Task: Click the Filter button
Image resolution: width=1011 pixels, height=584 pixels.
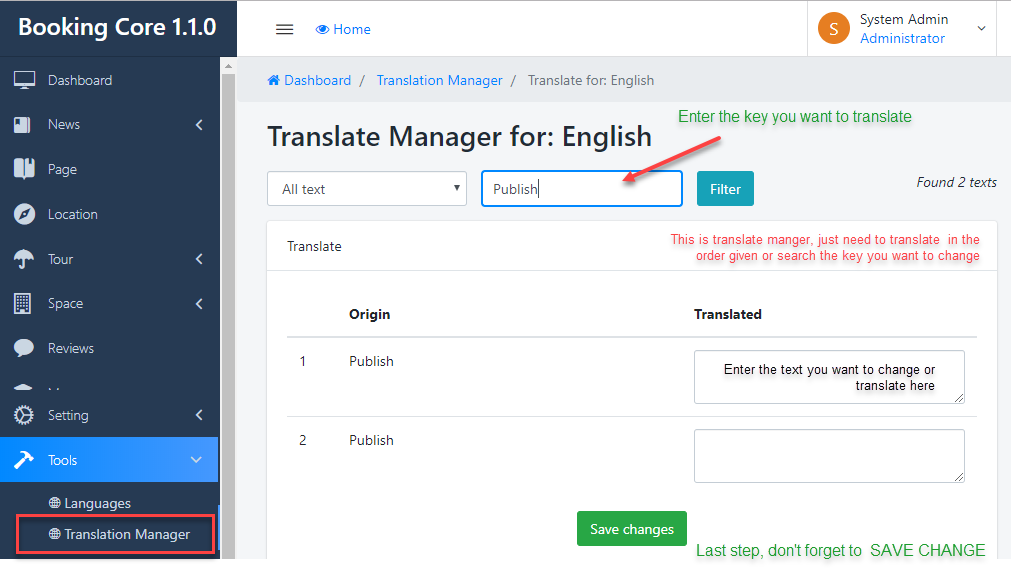Action: (725, 189)
